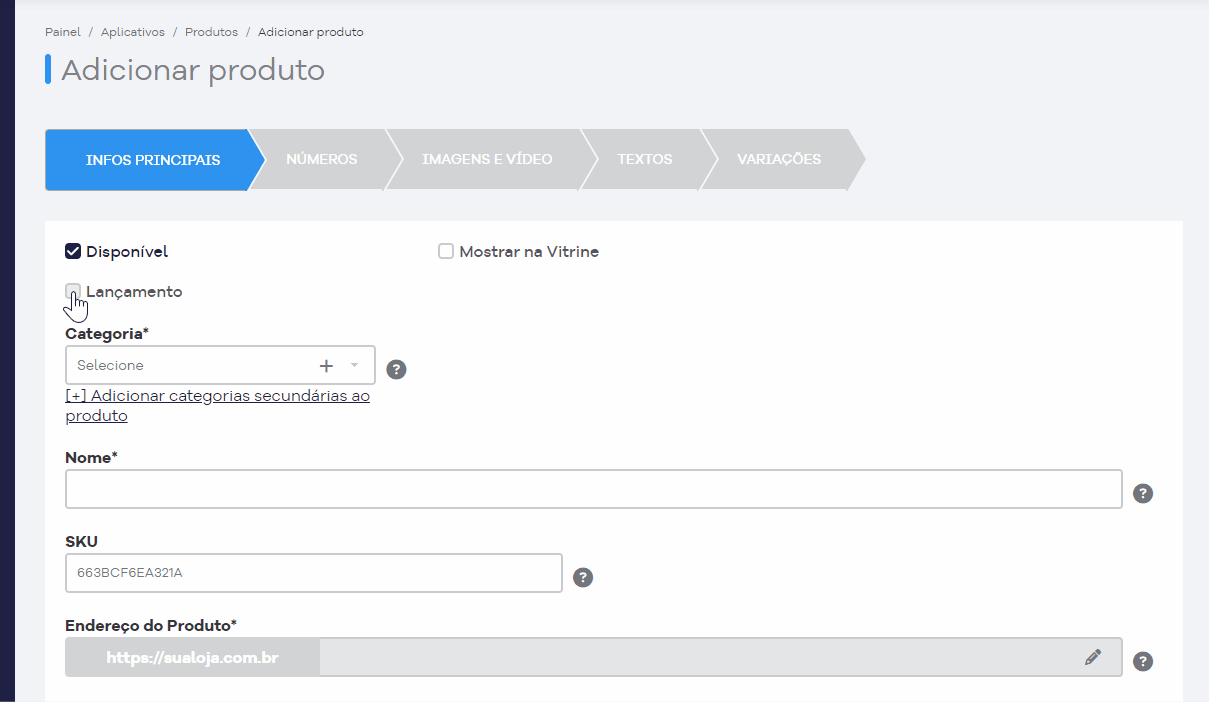Expand the Categoria Selecione dropdown arrow
Image resolution: width=1209 pixels, height=702 pixels.
point(354,365)
